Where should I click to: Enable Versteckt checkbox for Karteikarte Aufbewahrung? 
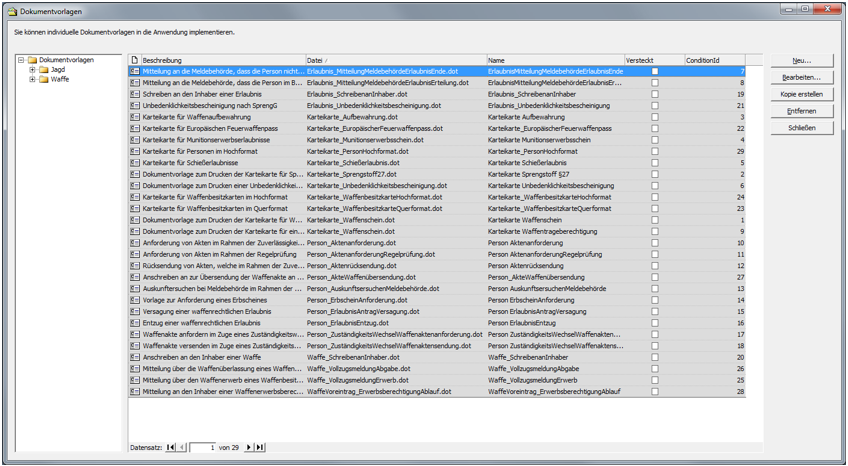pos(655,117)
